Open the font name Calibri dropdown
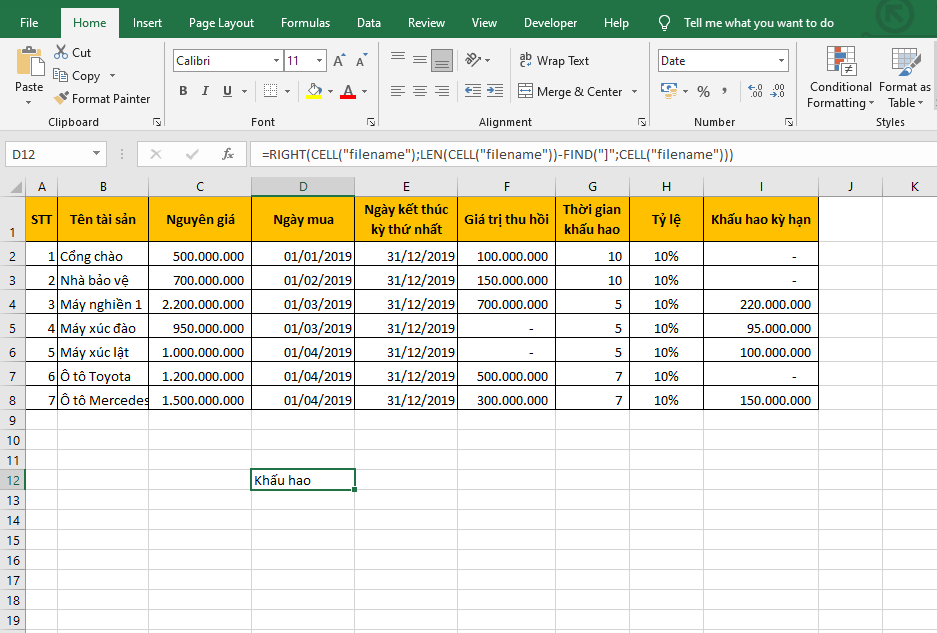This screenshot has height=633, width=937. coord(276,61)
